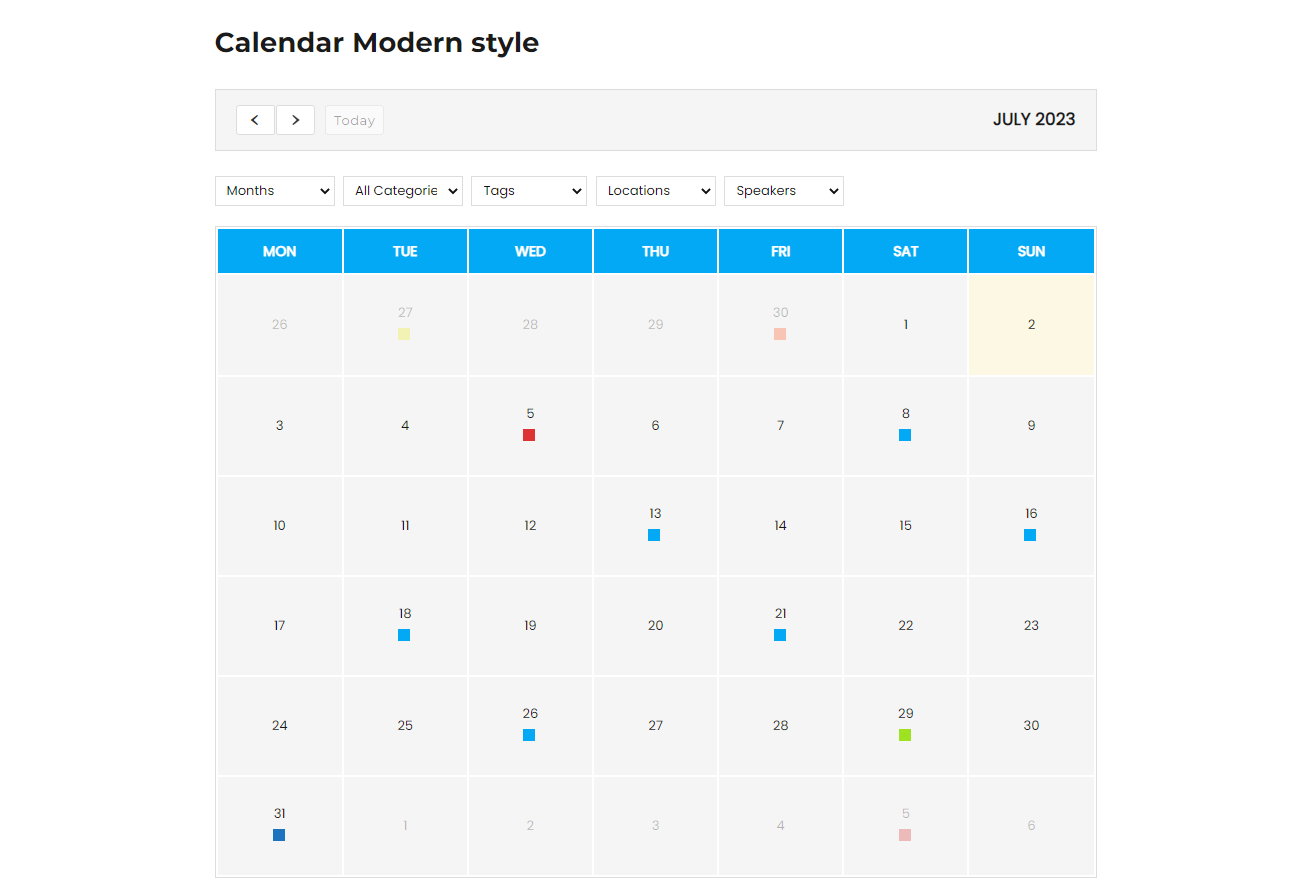
Task: Open the All Categories dropdown
Action: [403, 191]
